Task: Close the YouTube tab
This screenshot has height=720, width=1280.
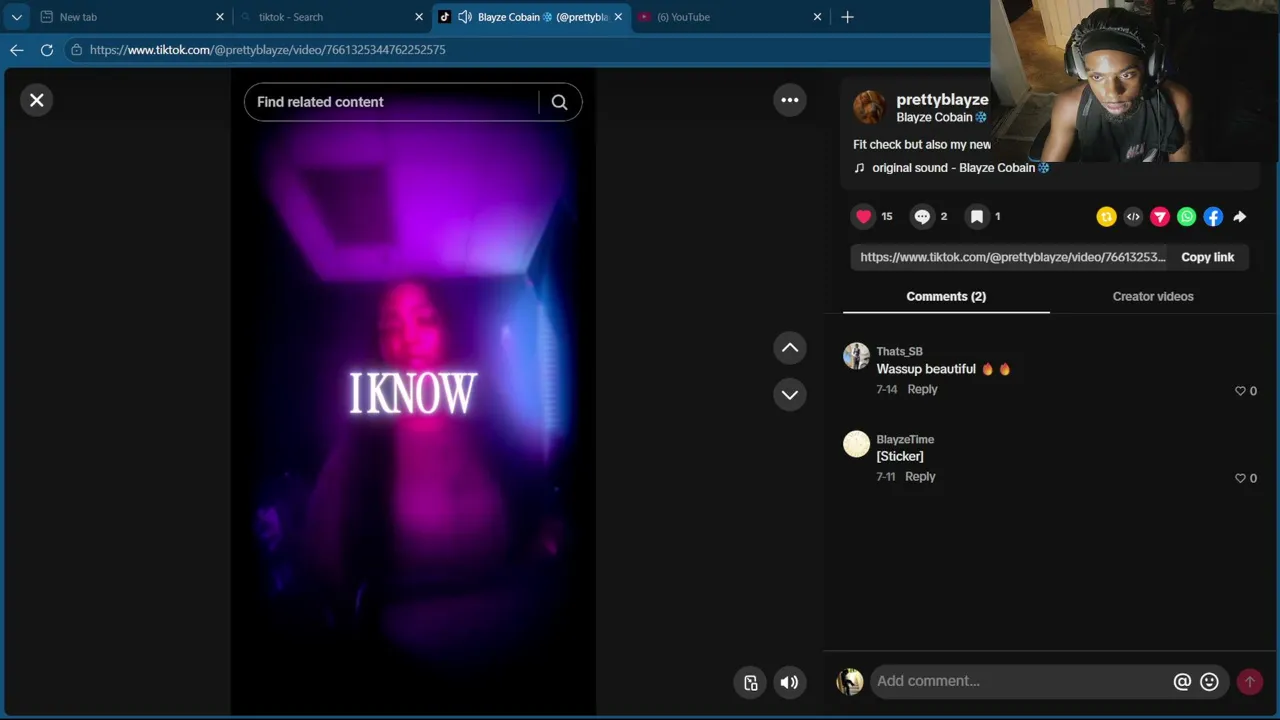Action: 817,17
